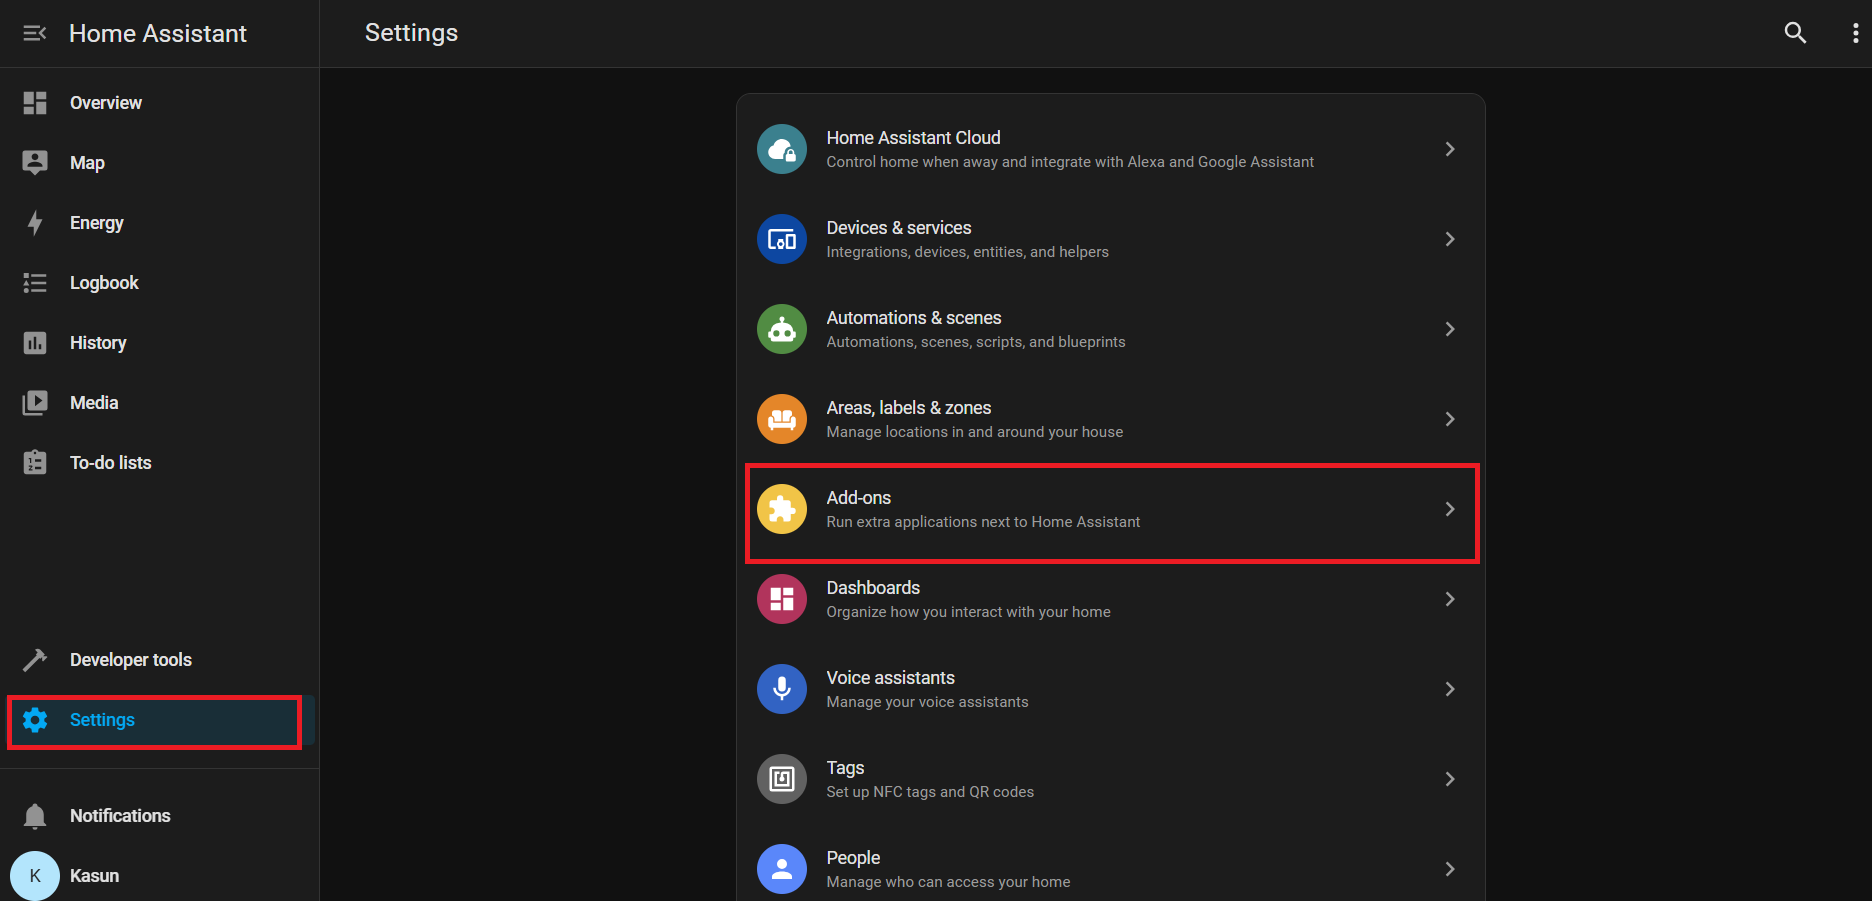Click 'Run extra applications next to Home Assistant'
Image resolution: width=1872 pixels, height=901 pixels.
[x=983, y=522]
